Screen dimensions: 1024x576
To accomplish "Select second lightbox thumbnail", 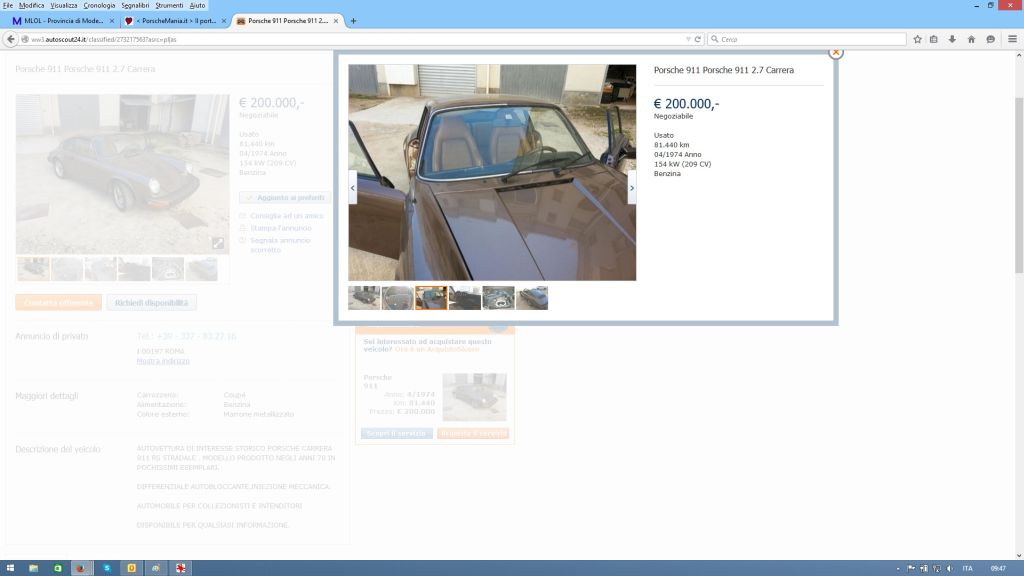I will pyautogui.click(x=398, y=298).
